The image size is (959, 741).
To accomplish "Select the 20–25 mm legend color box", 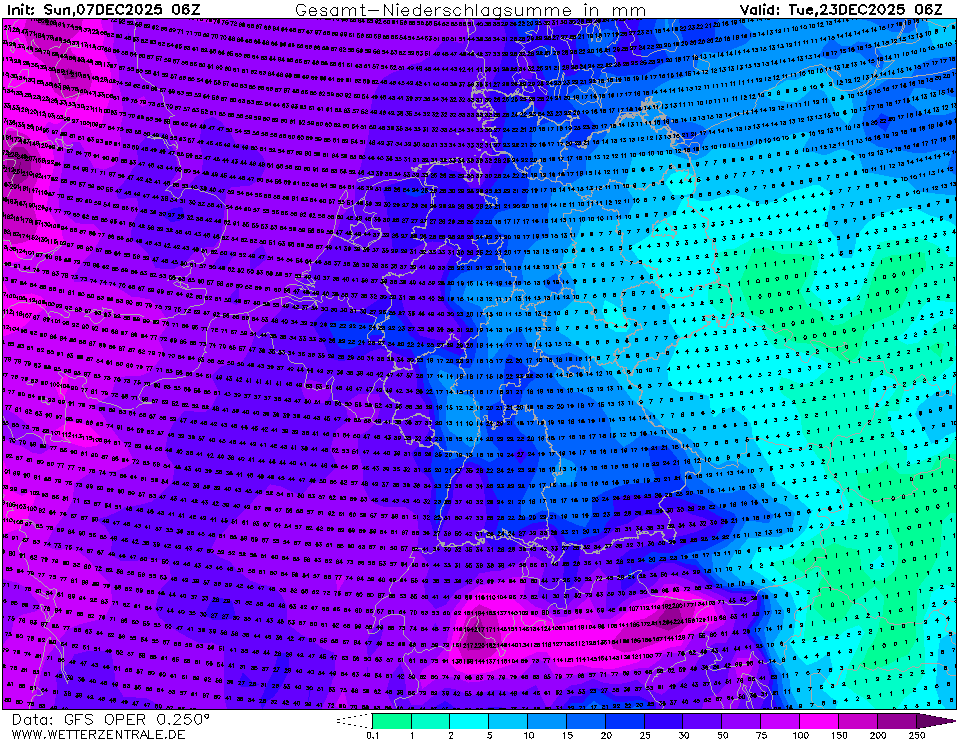I will (625, 720).
